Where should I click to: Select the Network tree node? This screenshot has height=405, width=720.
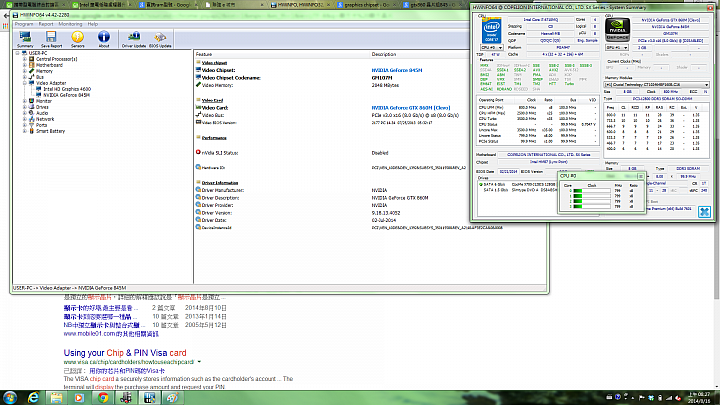point(45,119)
